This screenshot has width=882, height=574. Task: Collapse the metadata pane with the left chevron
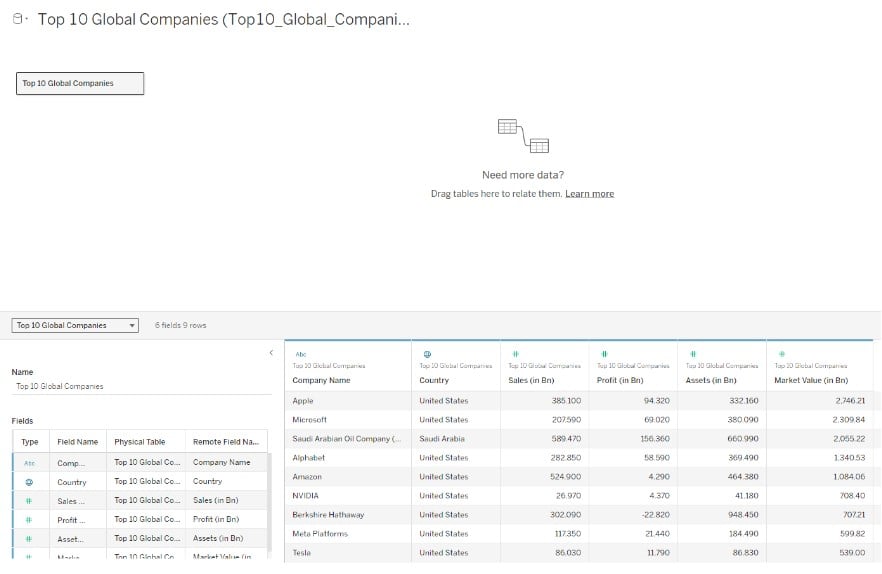pyautogui.click(x=271, y=353)
